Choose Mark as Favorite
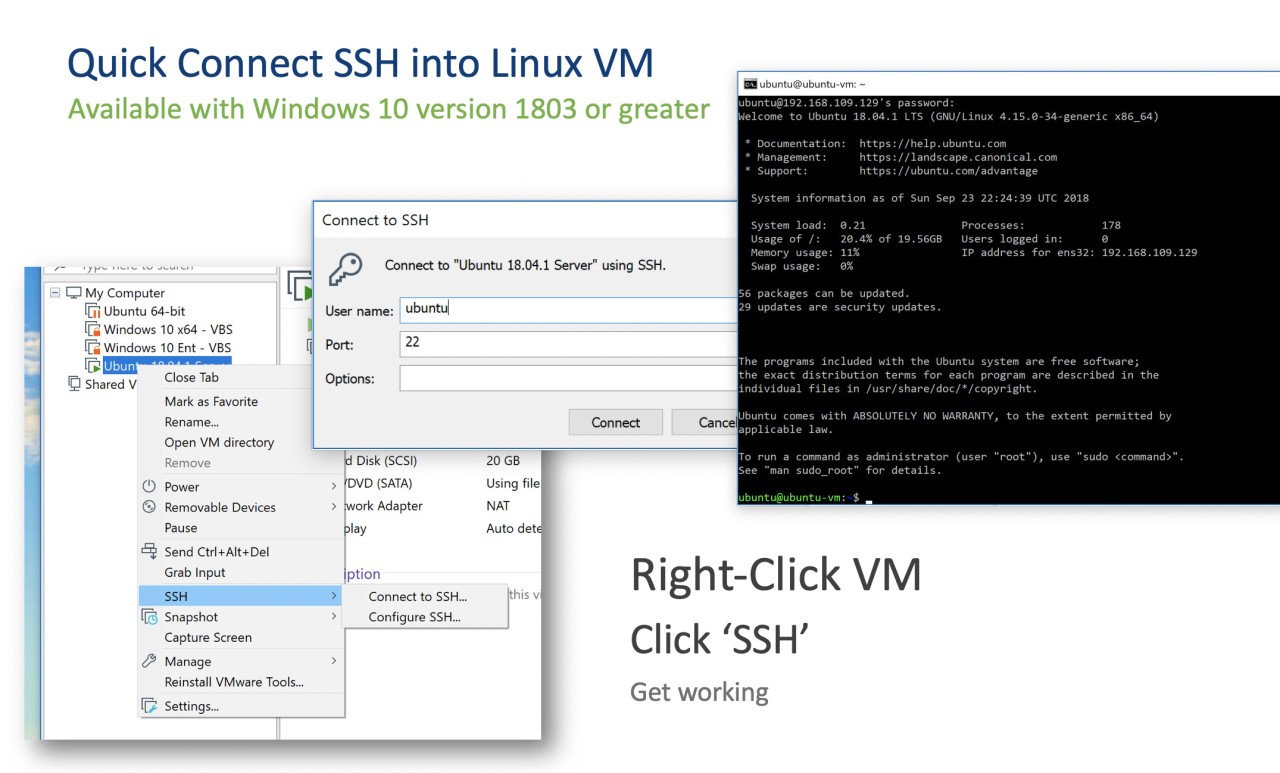 [211, 401]
